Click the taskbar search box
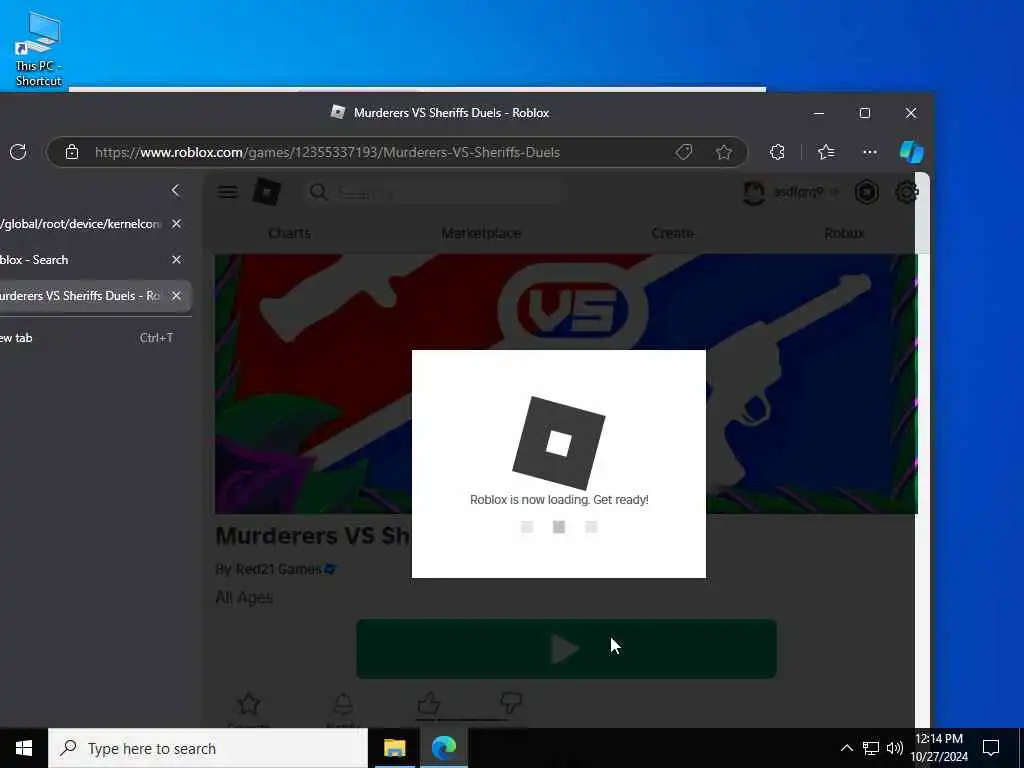The height and width of the screenshot is (768, 1024). pos(208,748)
